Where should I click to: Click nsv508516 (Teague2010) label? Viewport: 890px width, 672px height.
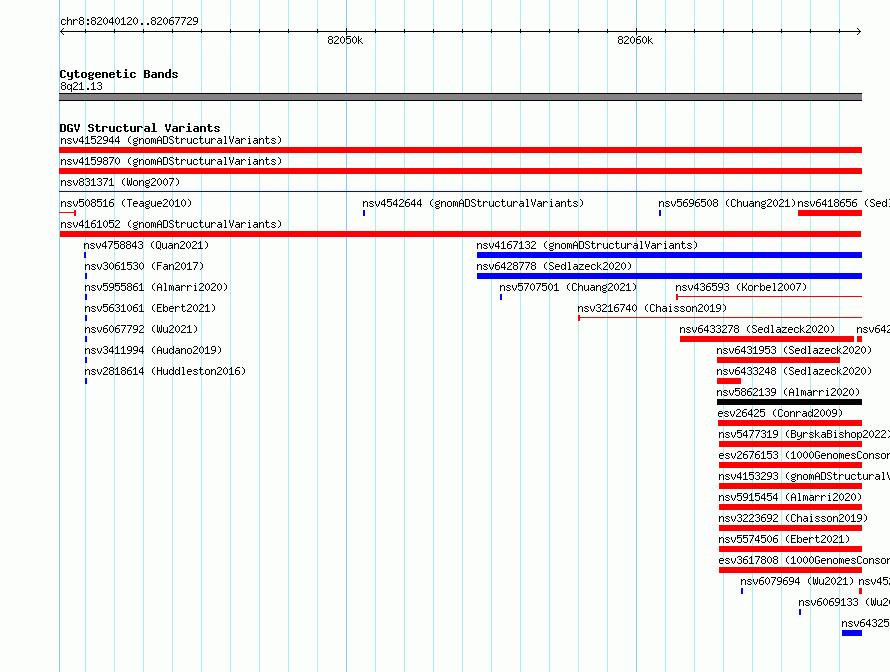pyautogui.click(x=126, y=203)
